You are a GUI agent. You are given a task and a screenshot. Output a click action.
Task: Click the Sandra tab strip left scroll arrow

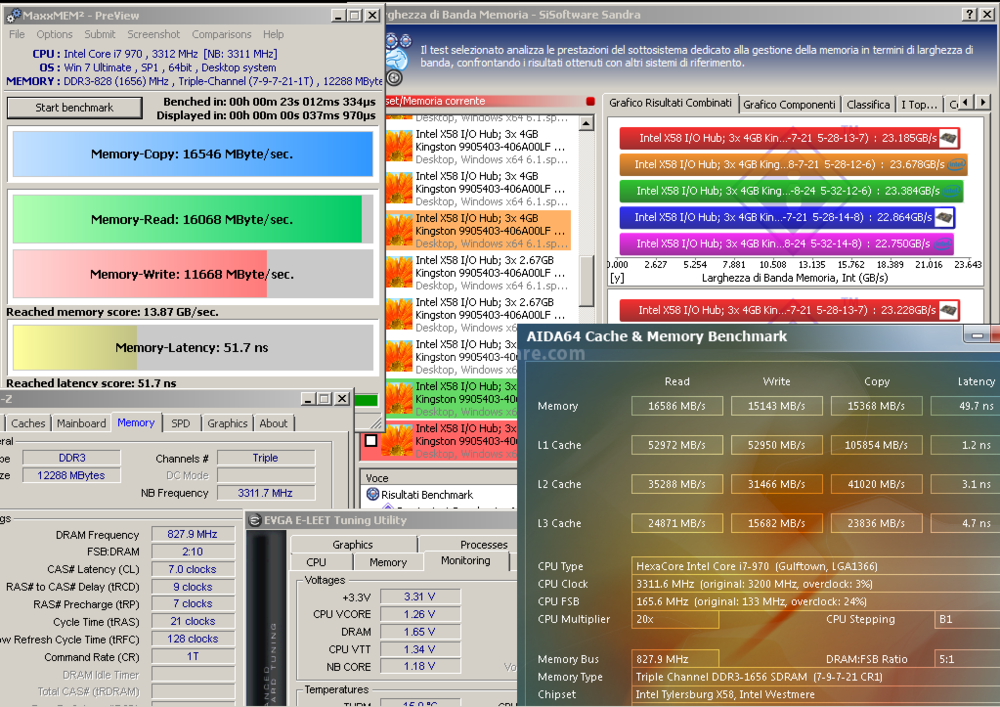click(x=966, y=102)
